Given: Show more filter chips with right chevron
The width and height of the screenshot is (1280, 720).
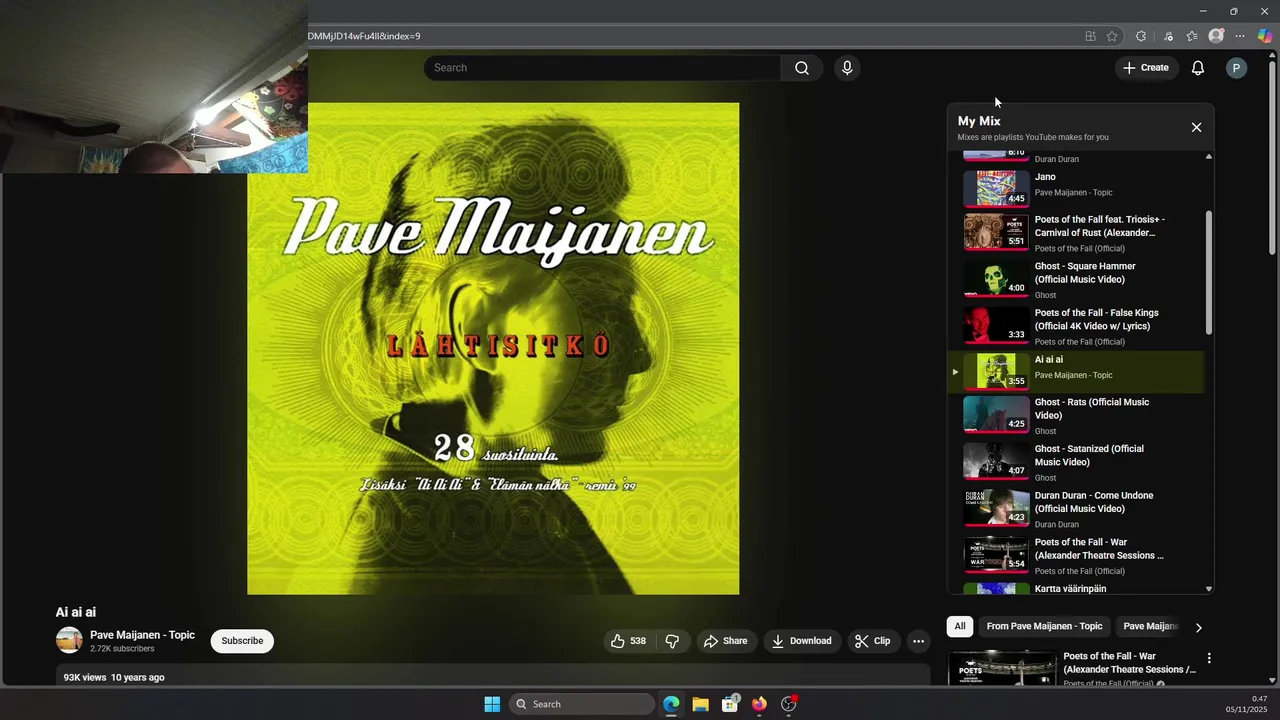Looking at the screenshot, I should (x=1198, y=627).
